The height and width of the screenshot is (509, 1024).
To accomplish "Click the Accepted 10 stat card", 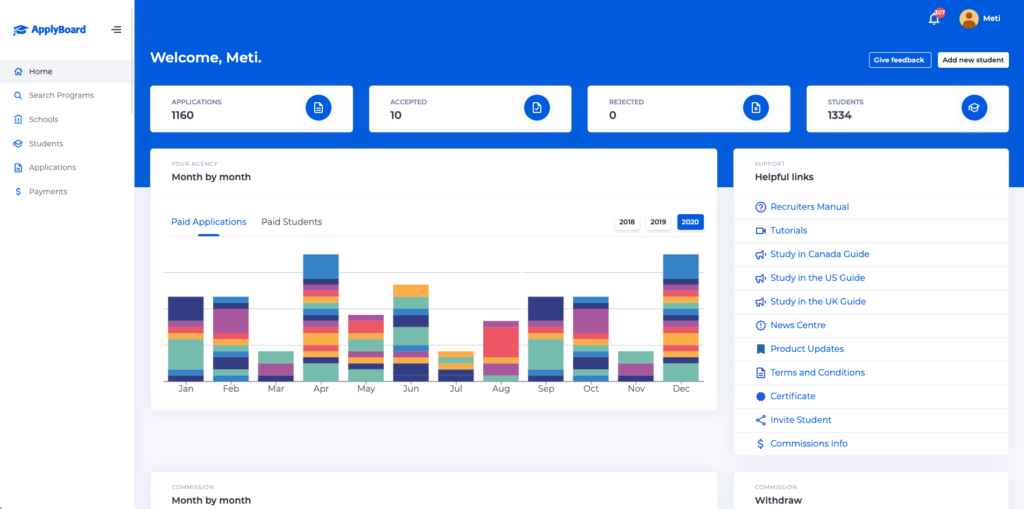I will 470,109.
